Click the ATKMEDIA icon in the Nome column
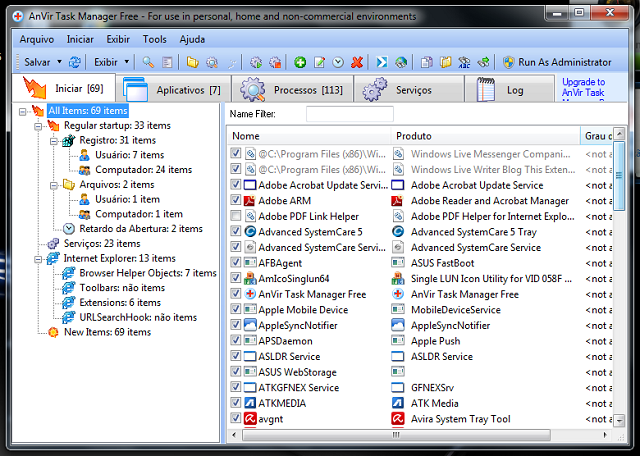The image size is (640, 456). click(250, 403)
